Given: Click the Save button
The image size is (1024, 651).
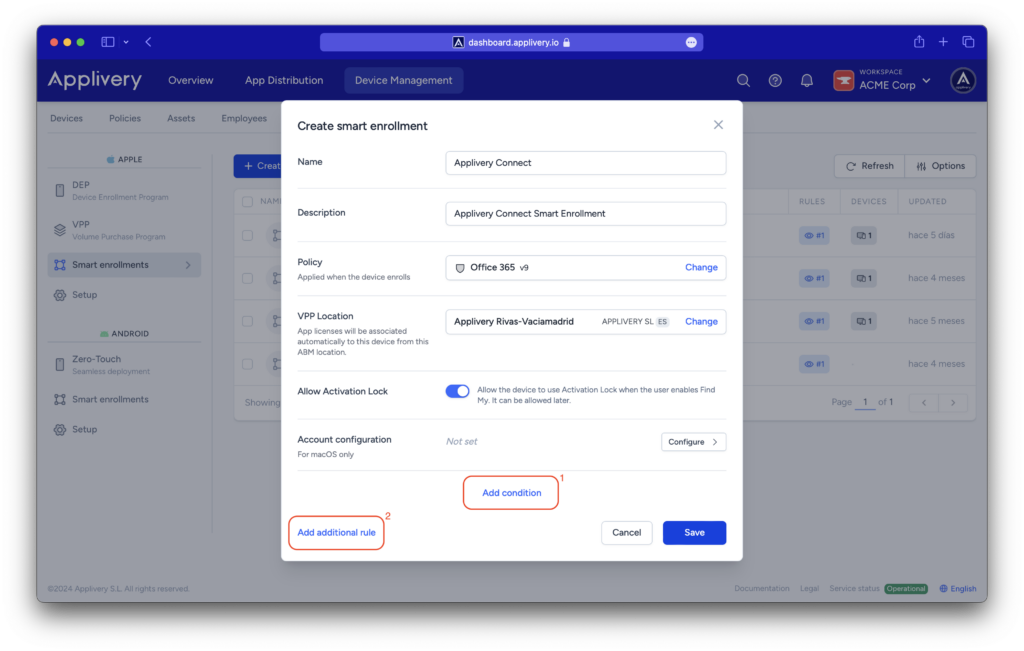Looking at the screenshot, I should pyautogui.click(x=694, y=533).
